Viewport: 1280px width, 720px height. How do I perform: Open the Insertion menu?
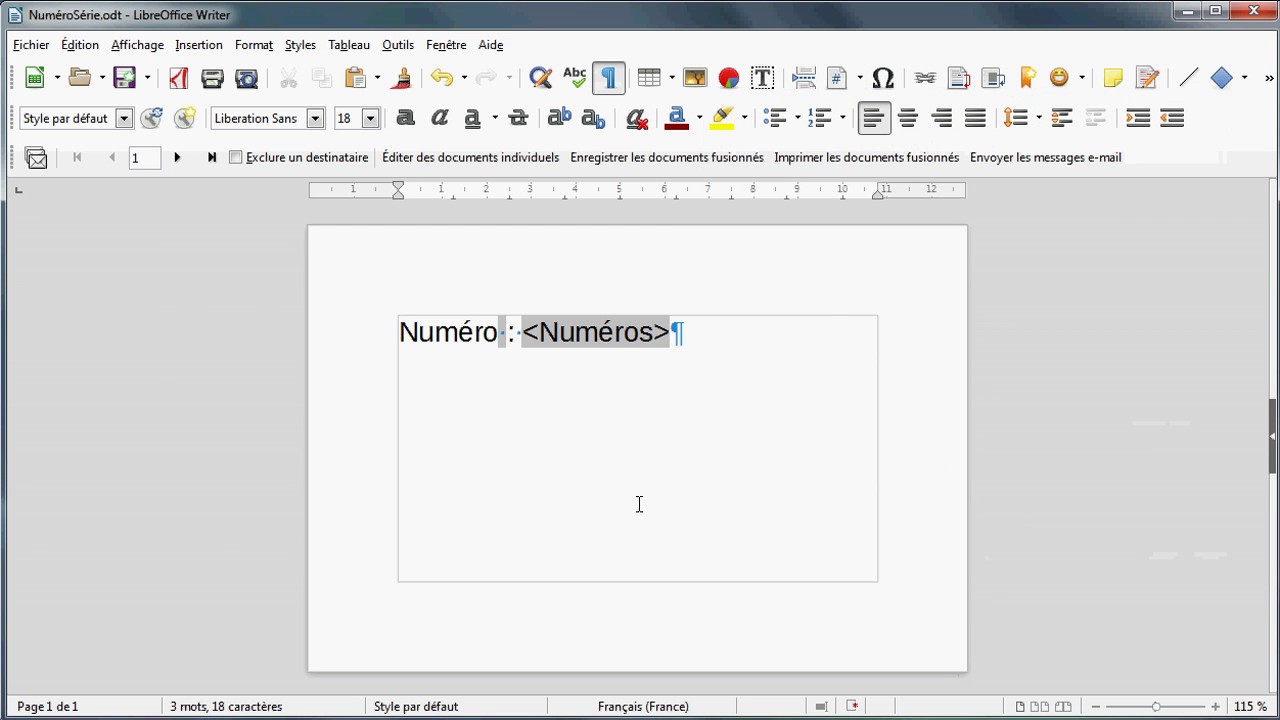click(x=199, y=45)
